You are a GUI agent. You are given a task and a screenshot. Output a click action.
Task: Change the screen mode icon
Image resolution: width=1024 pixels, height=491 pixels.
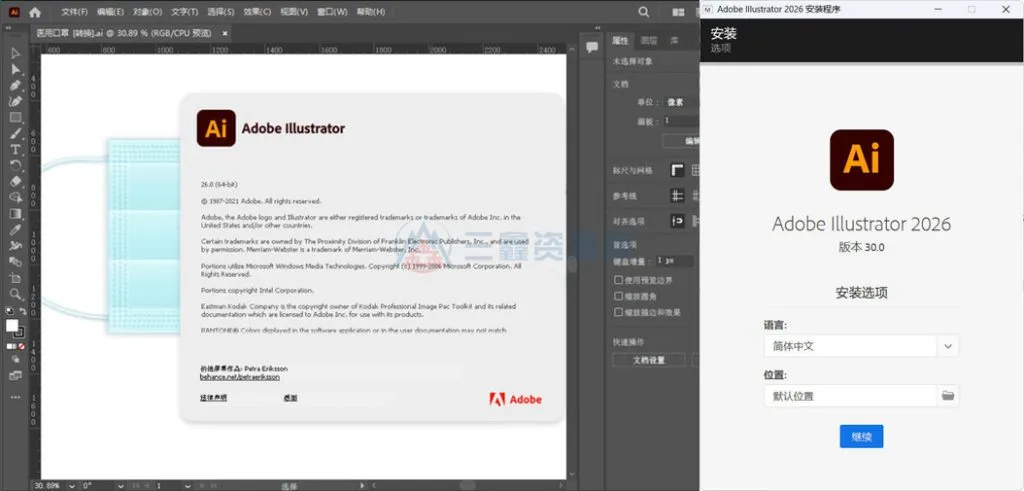click(x=15, y=375)
